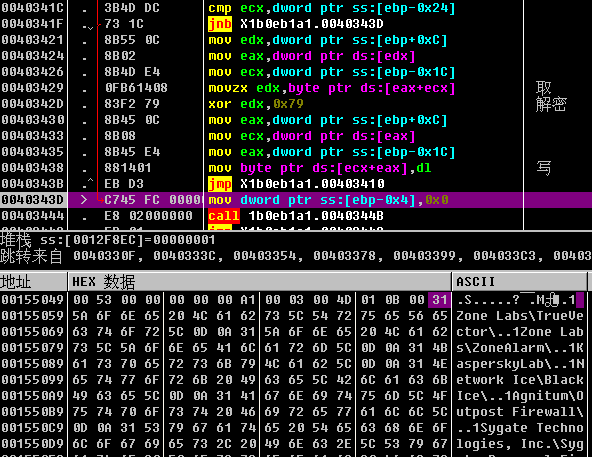Screen dimensions: 592x457
Task: Select dump address 00155069
Action: (33, 332)
